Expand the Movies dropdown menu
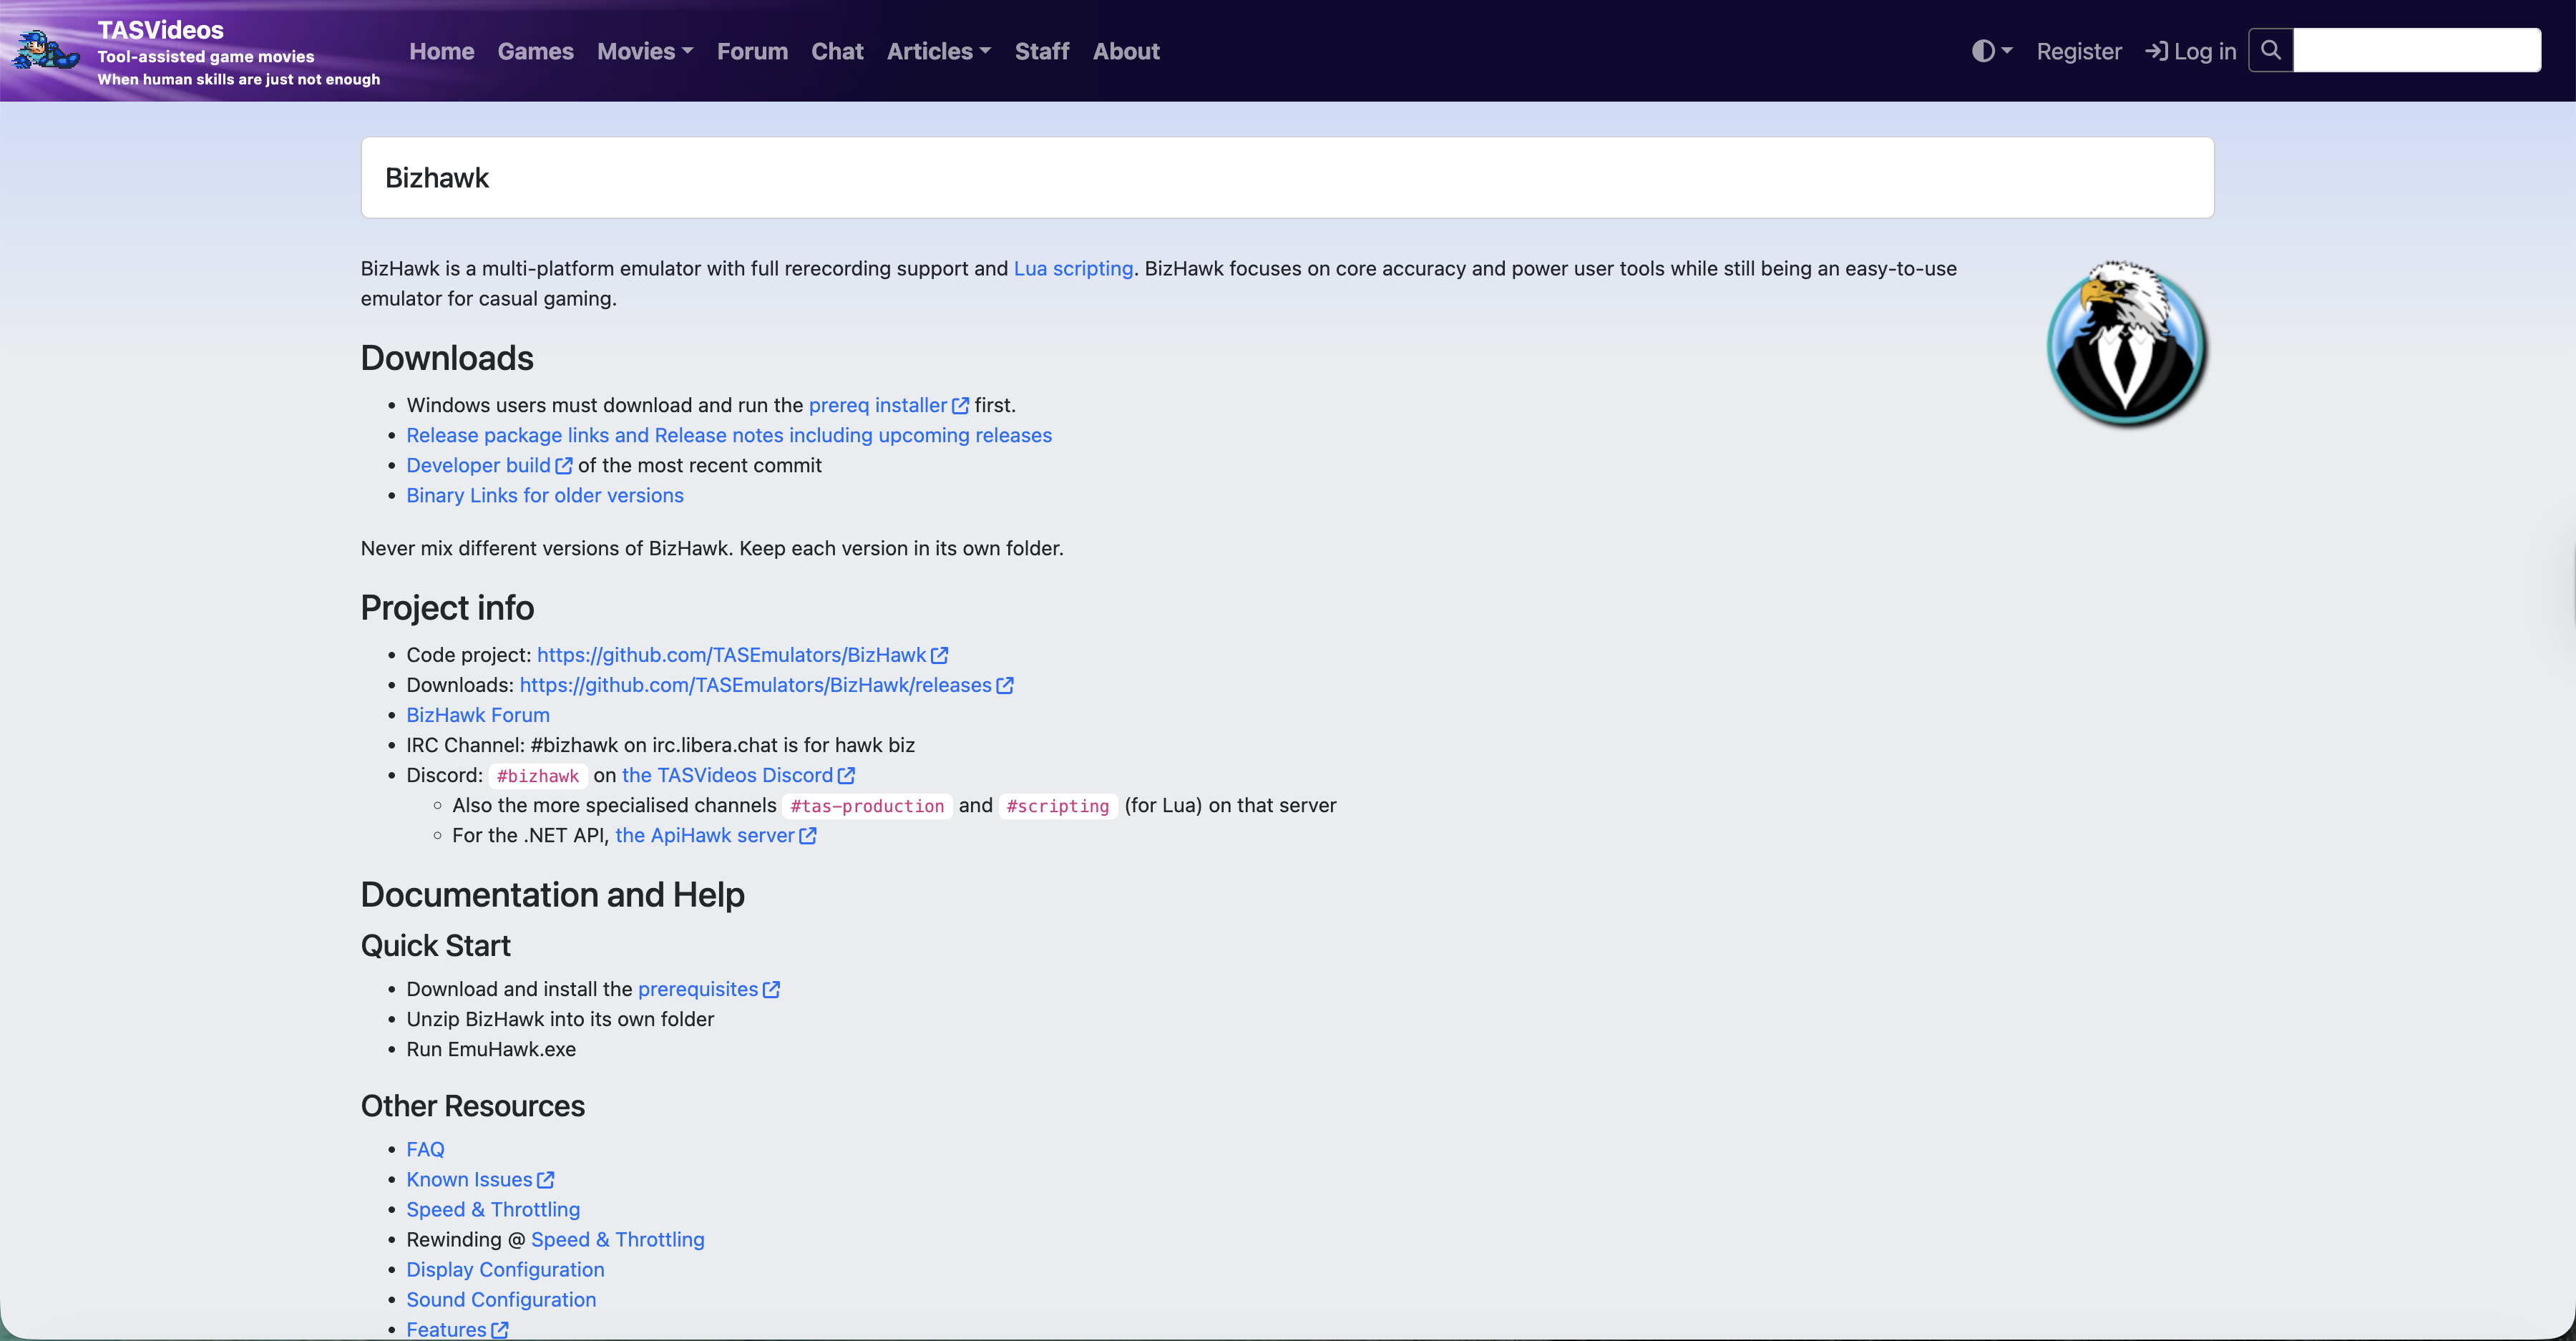The width and height of the screenshot is (2576, 1341). (644, 51)
